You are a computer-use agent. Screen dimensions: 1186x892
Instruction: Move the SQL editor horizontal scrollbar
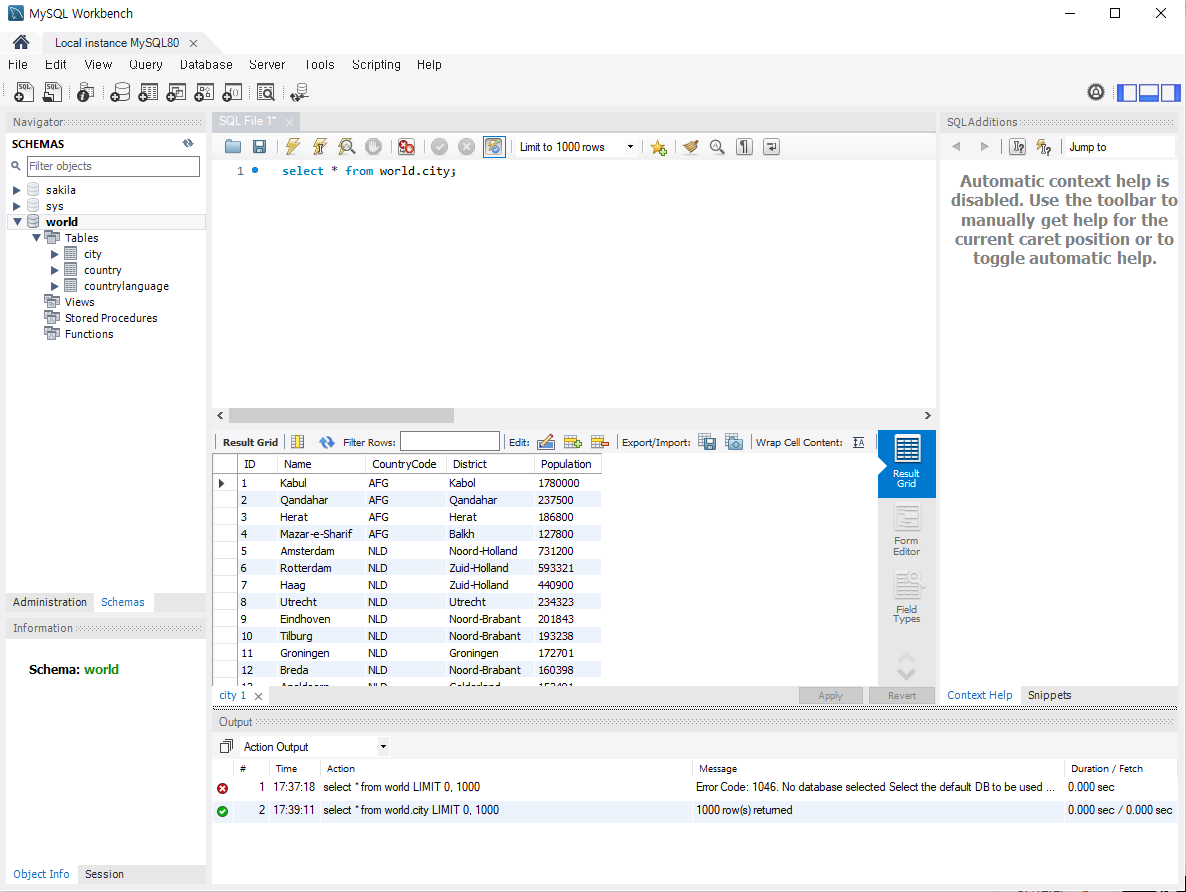pyautogui.click(x=341, y=415)
